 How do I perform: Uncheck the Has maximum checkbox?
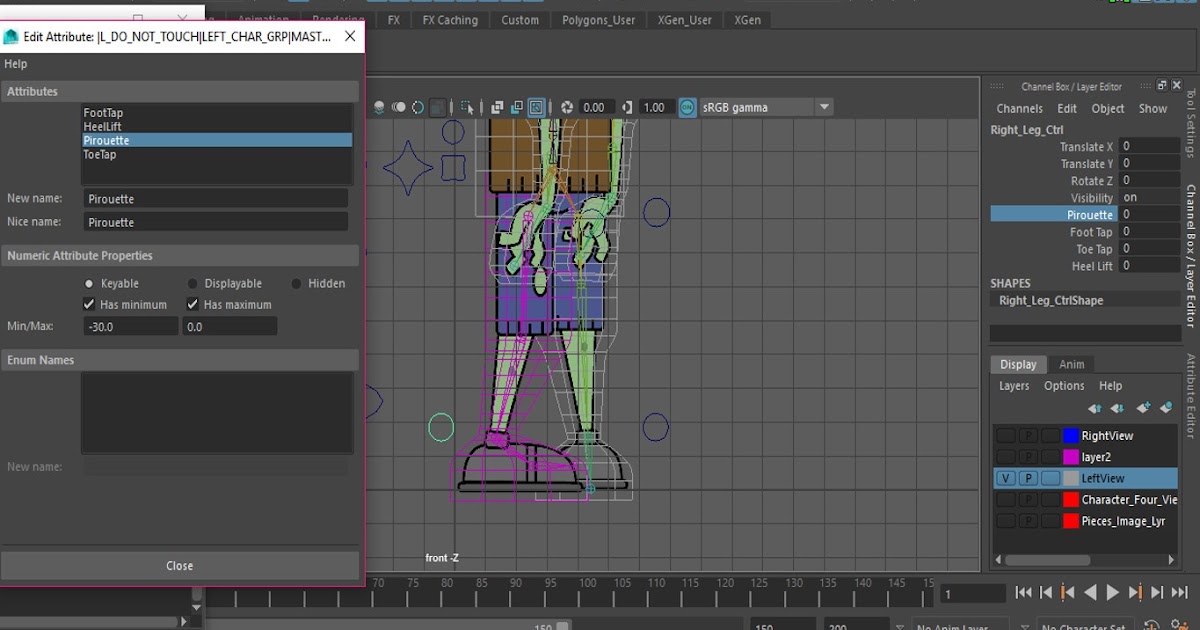pyautogui.click(x=193, y=305)
